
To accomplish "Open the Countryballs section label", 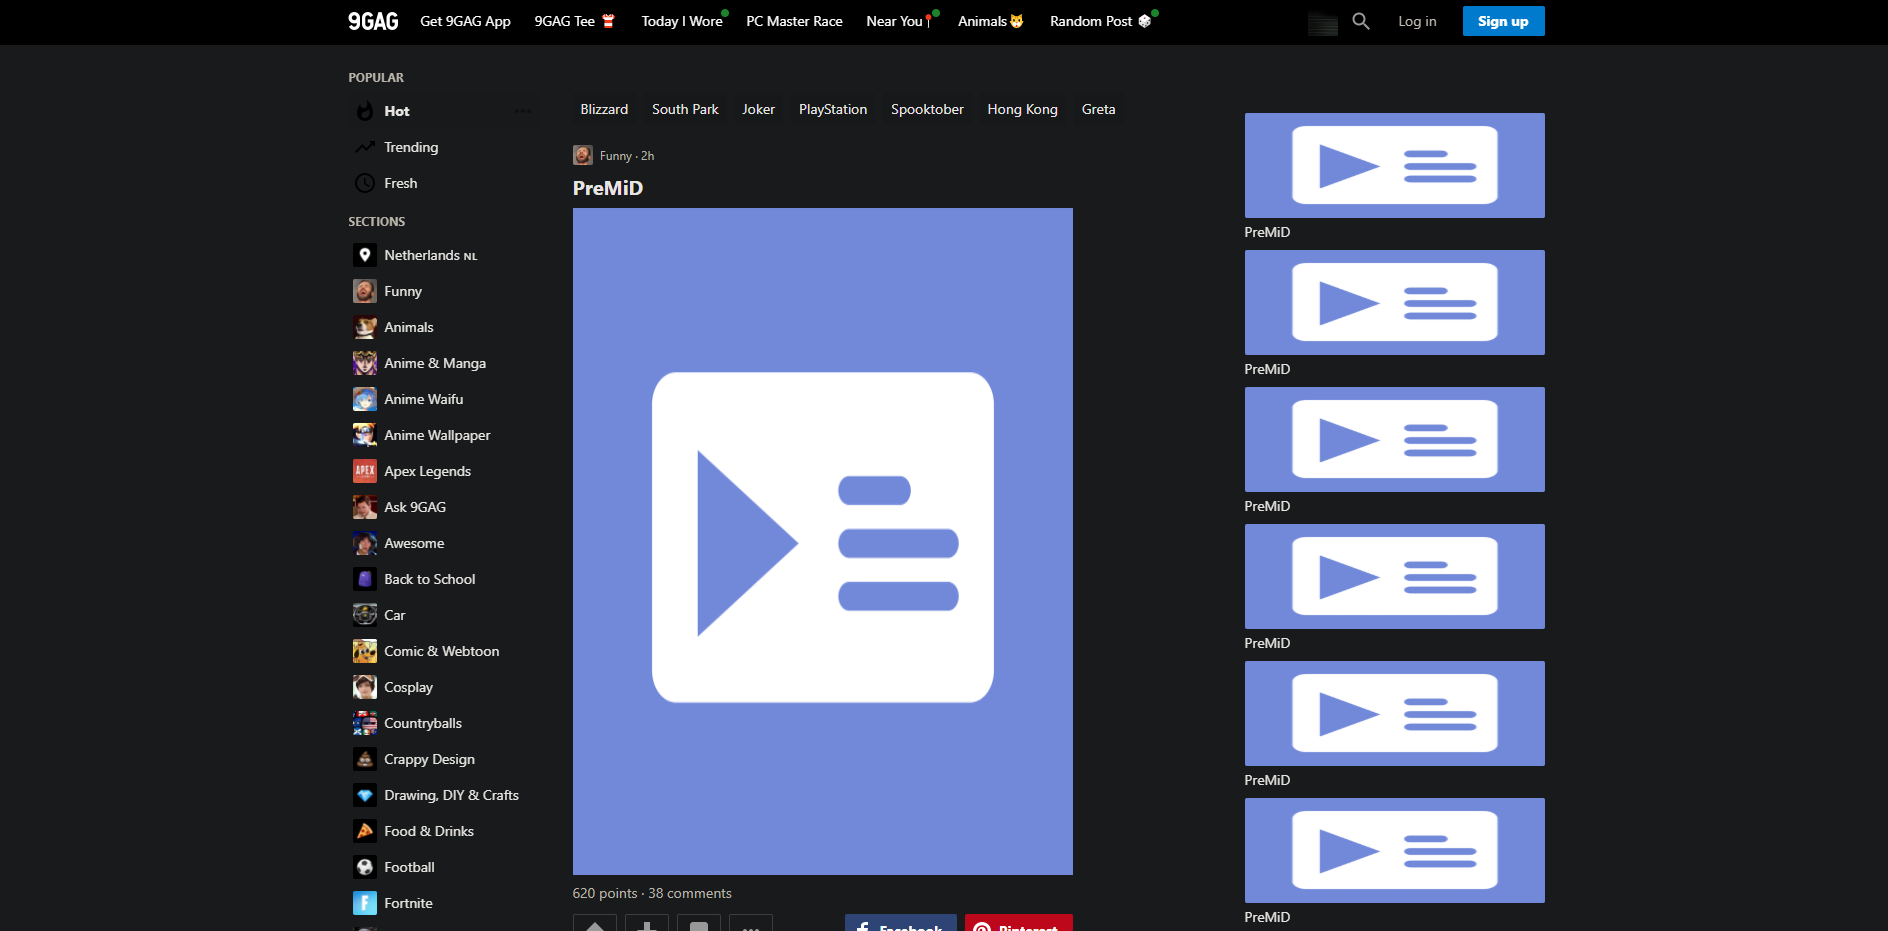I will pos(423,723).
